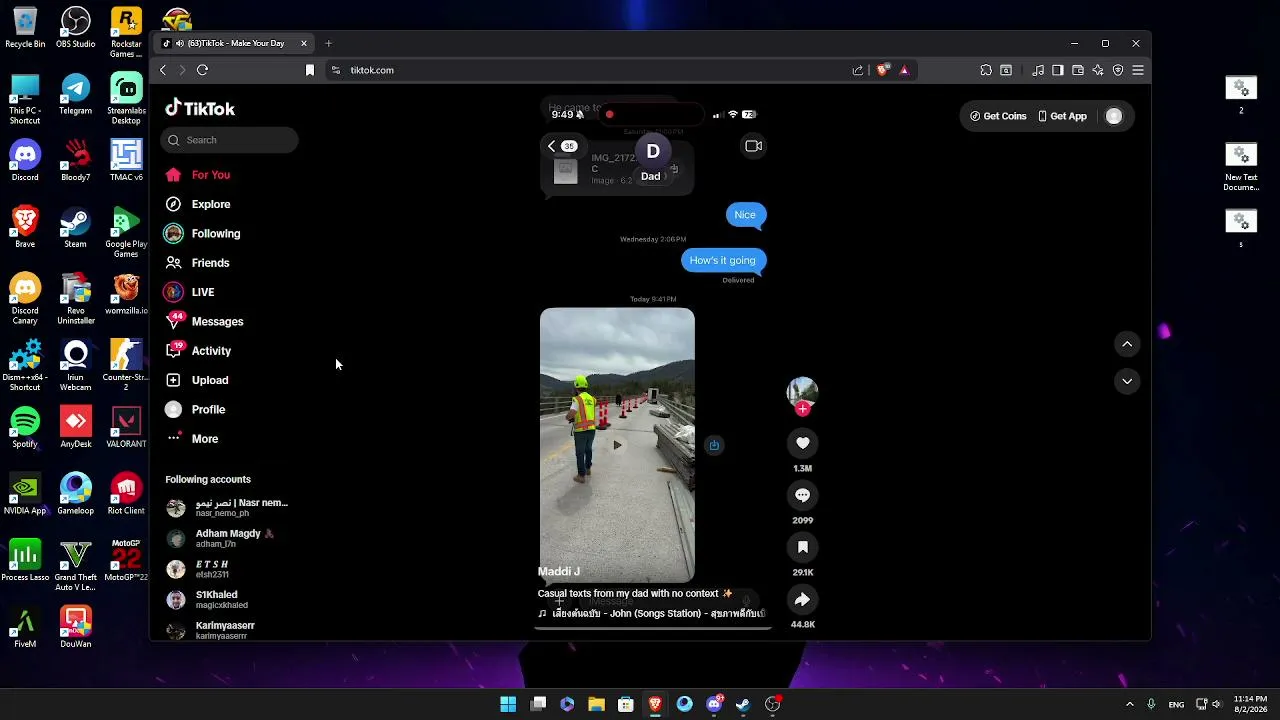The image size is (1280, 720).
Task: Select the Spotify desktop shortcut
Action: [25, 428]
